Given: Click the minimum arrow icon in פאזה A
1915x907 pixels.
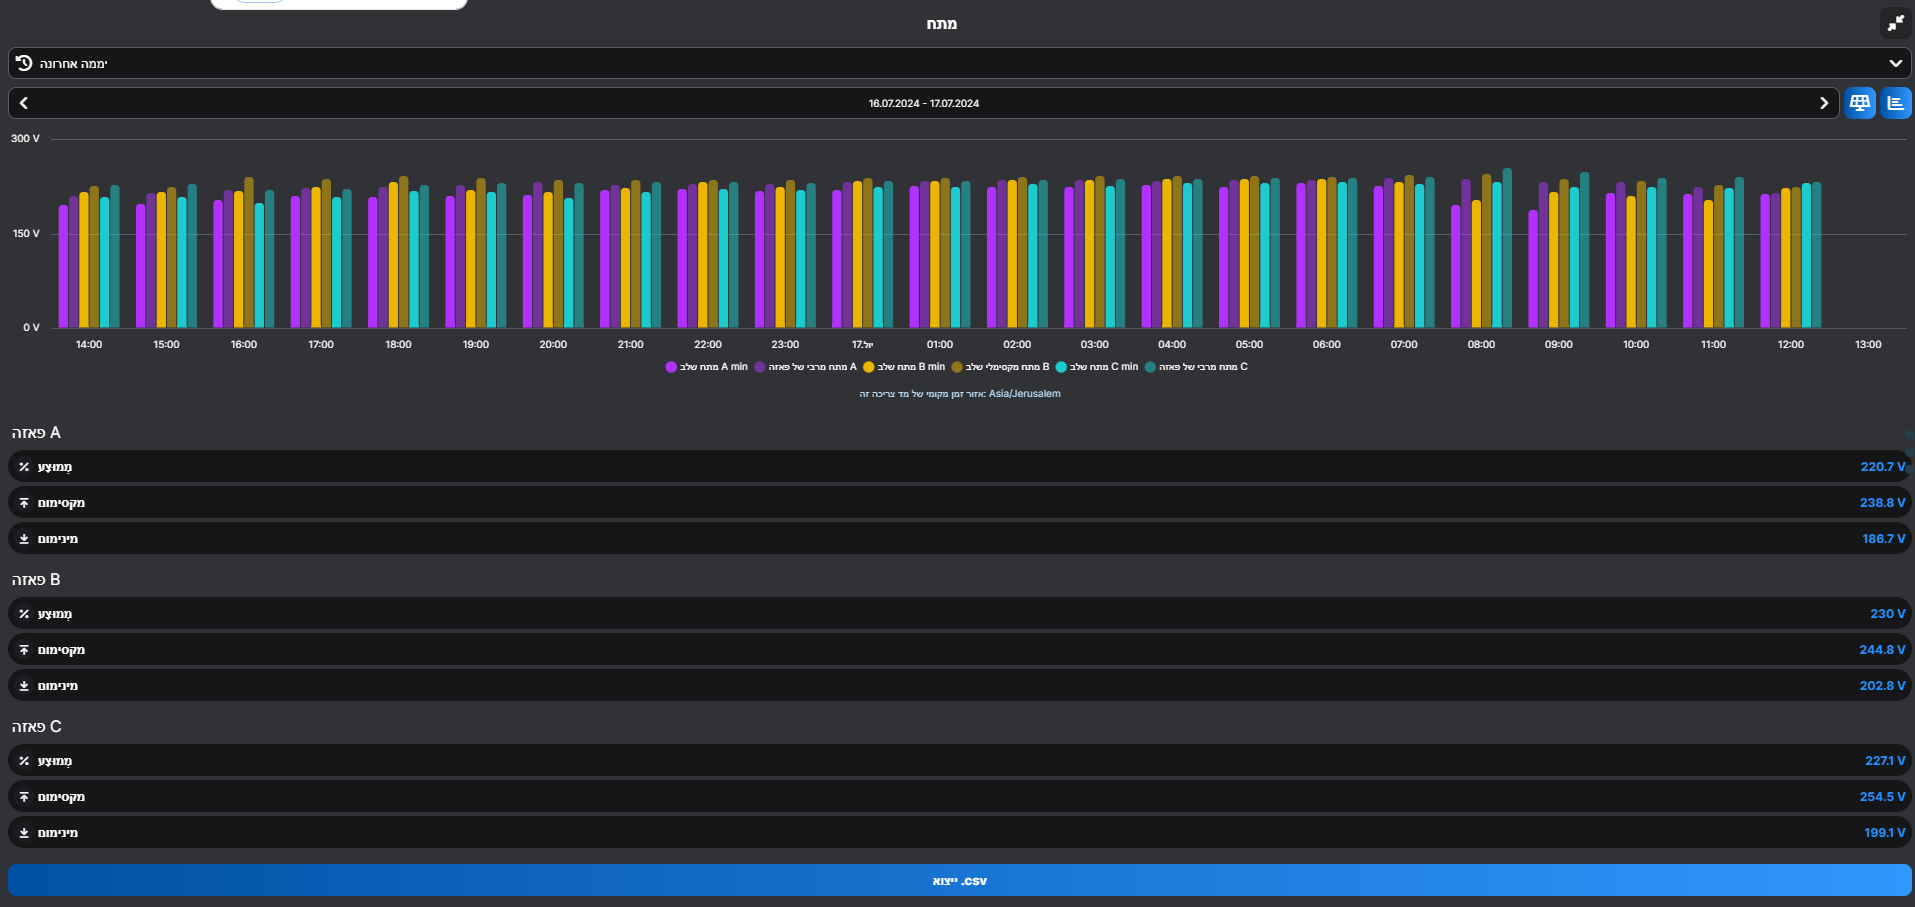Looking at the screenshot, I should click(x=24, y=539).
